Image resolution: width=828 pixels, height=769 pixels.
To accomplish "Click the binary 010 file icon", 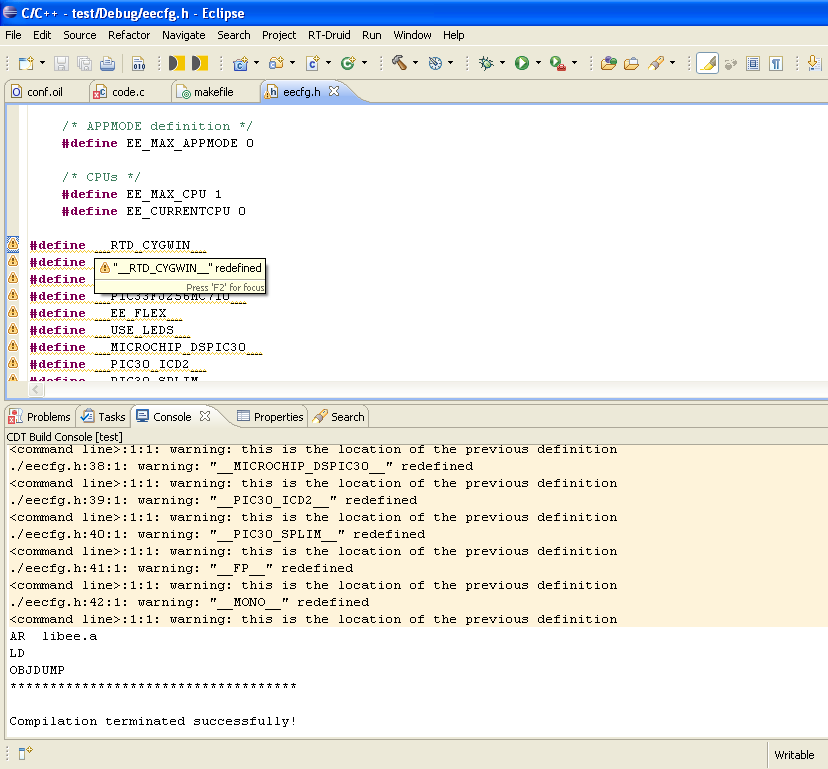I will point(138,63).
